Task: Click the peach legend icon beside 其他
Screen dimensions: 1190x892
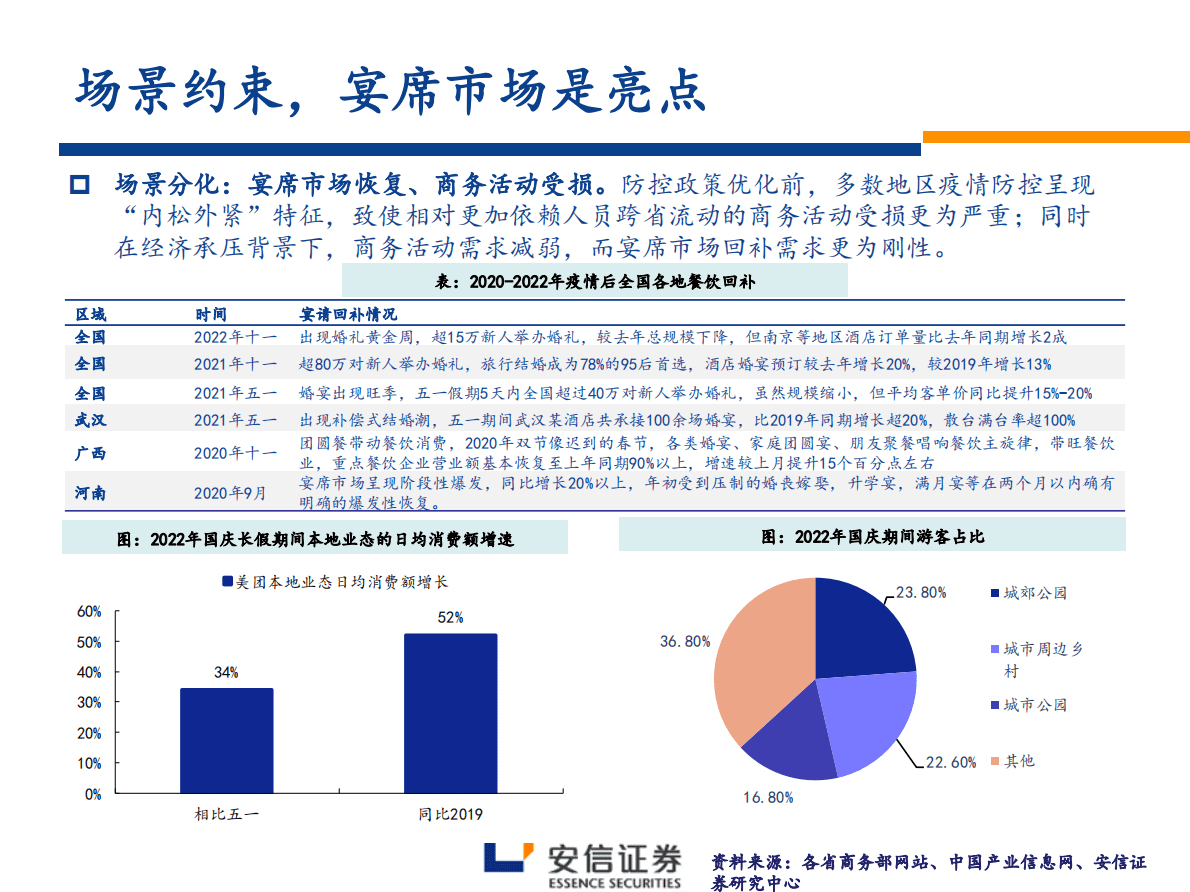Action: (996, 761)
